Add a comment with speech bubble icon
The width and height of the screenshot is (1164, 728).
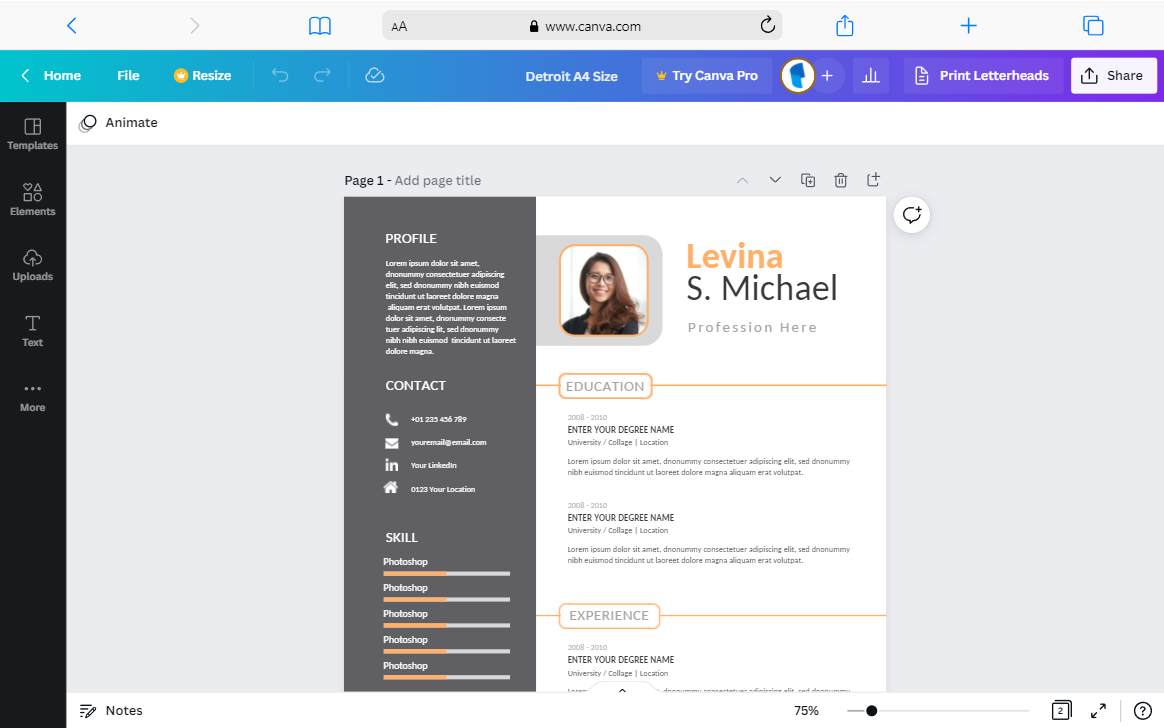[x=912, y=215]
